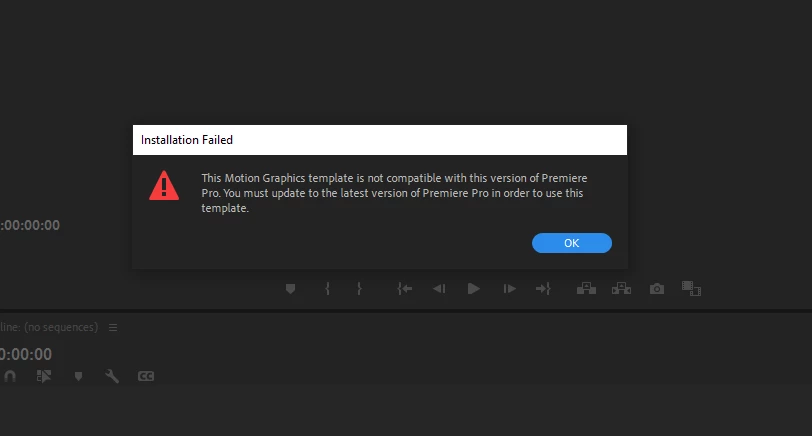Viewport: 812px width, 436px height.
Task: Add marker in the timeline panel
Action: coord(78,376)
